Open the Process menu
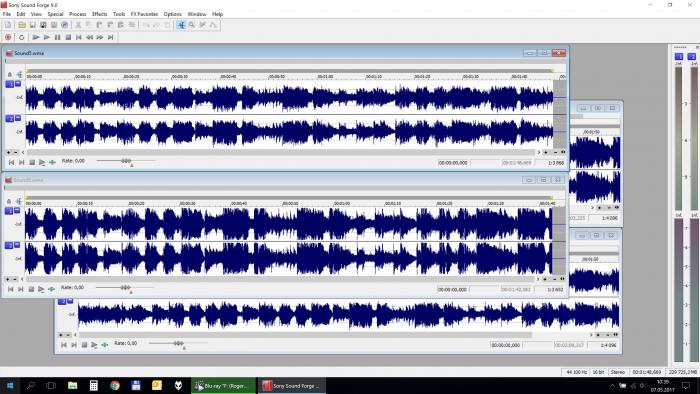 [78, 14]
